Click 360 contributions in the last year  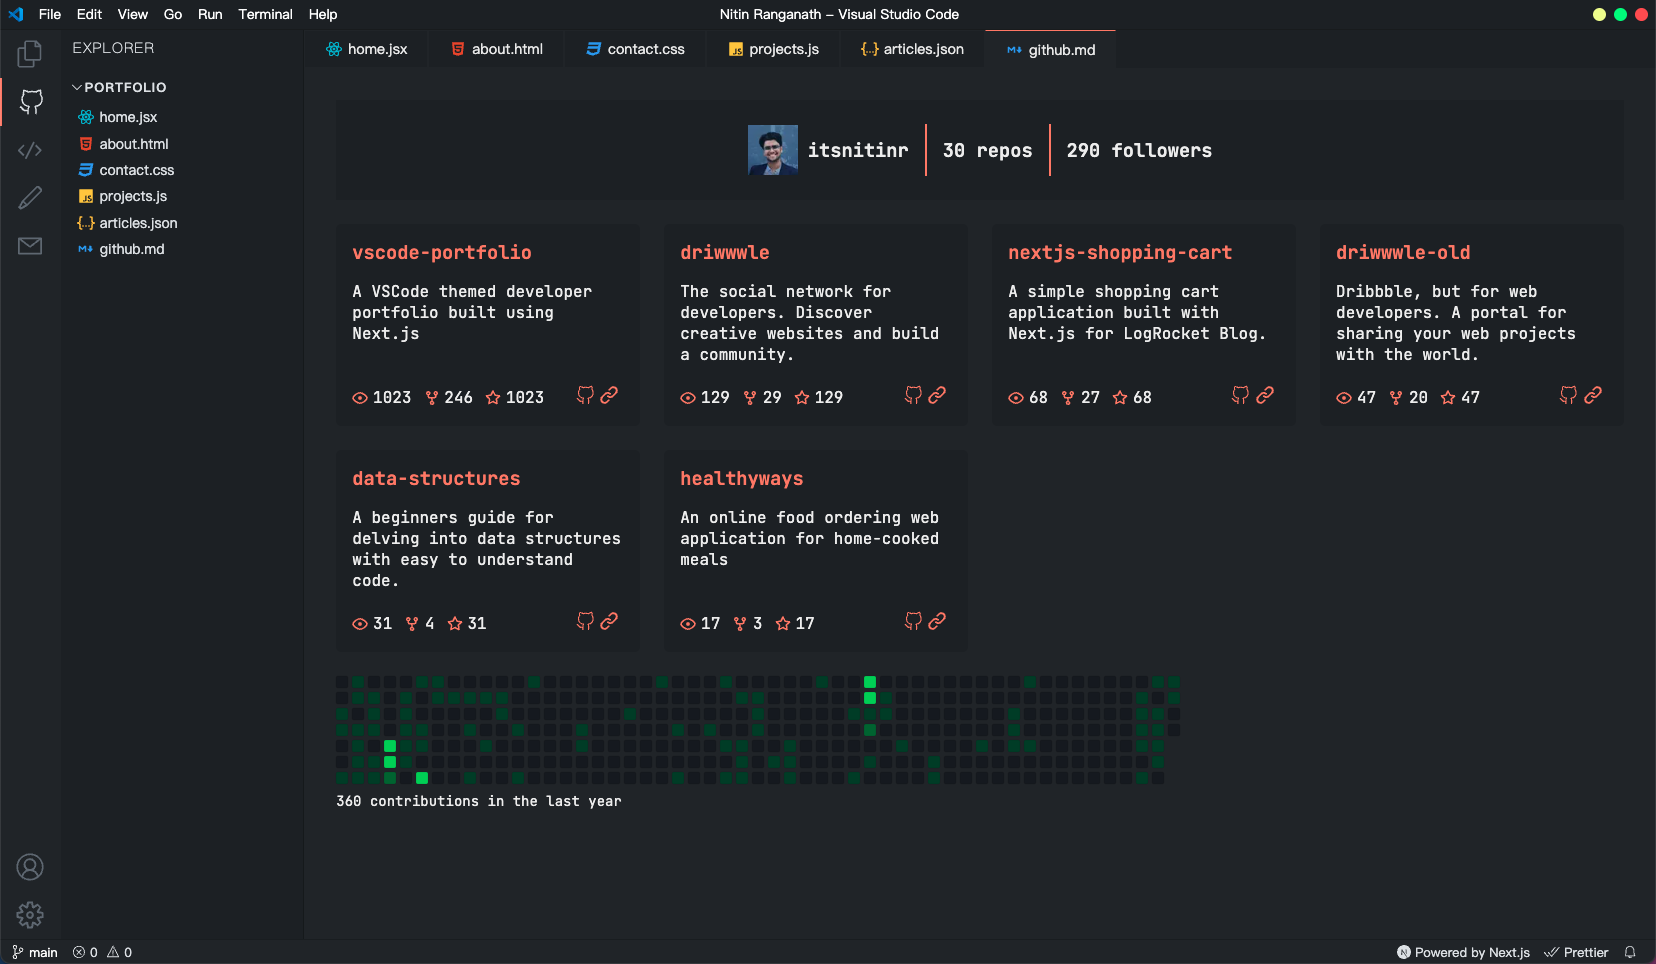479,801
